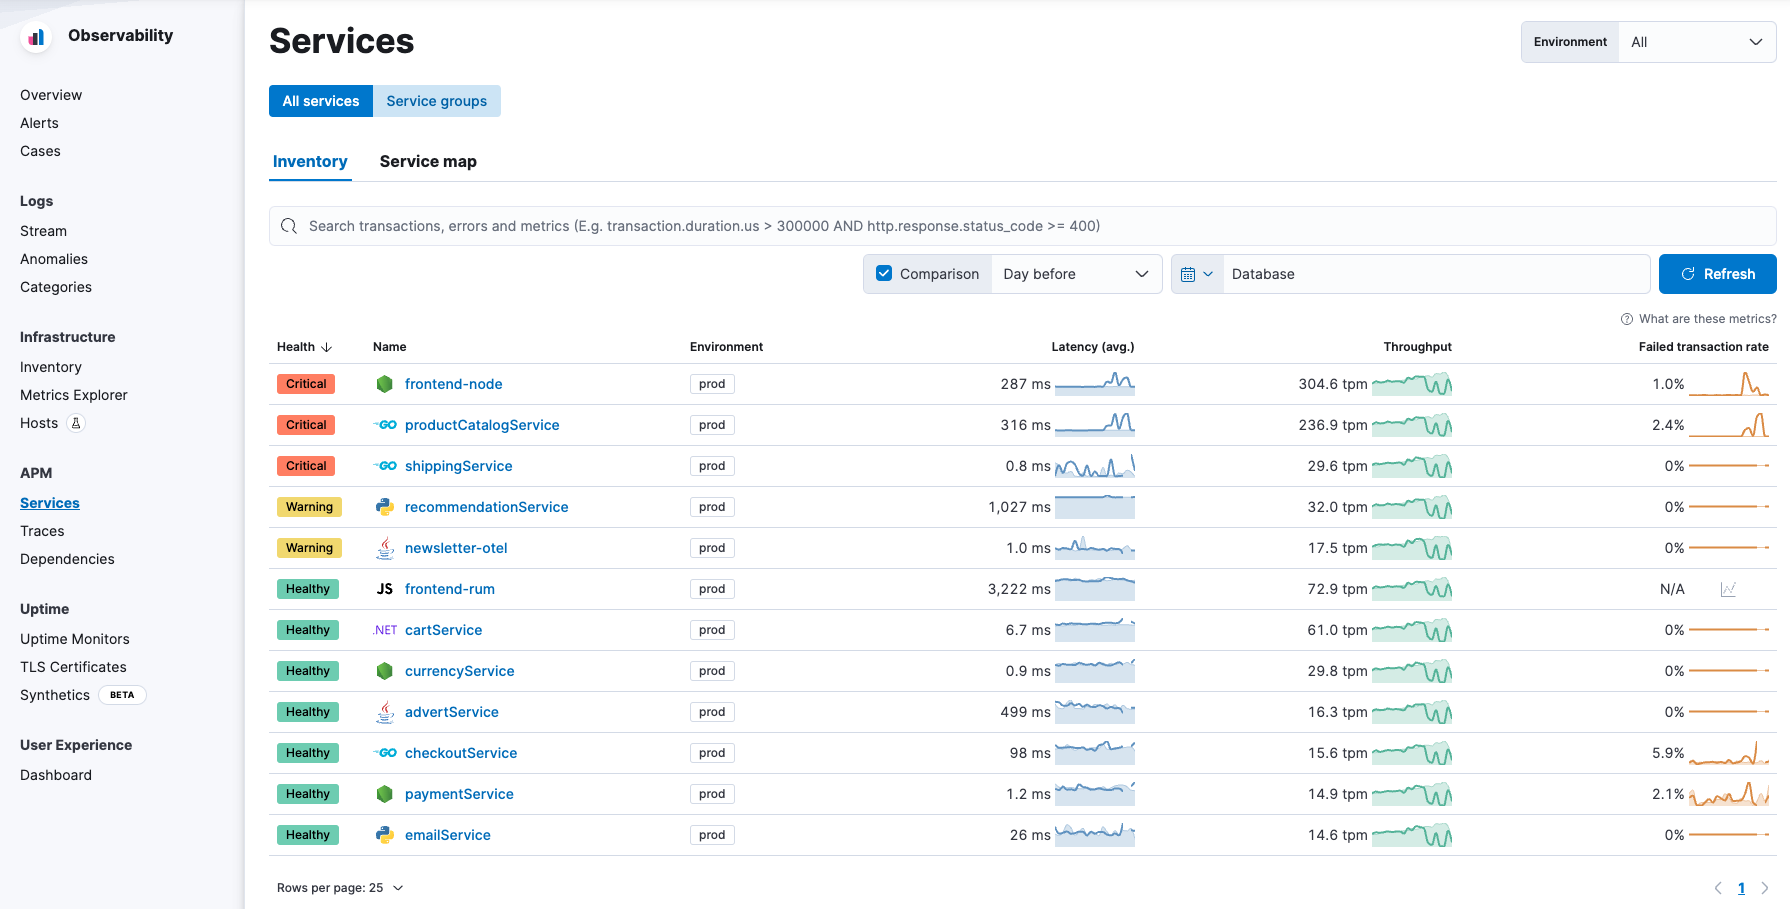Click the Health column sort arrow

(x=326, y=347)
